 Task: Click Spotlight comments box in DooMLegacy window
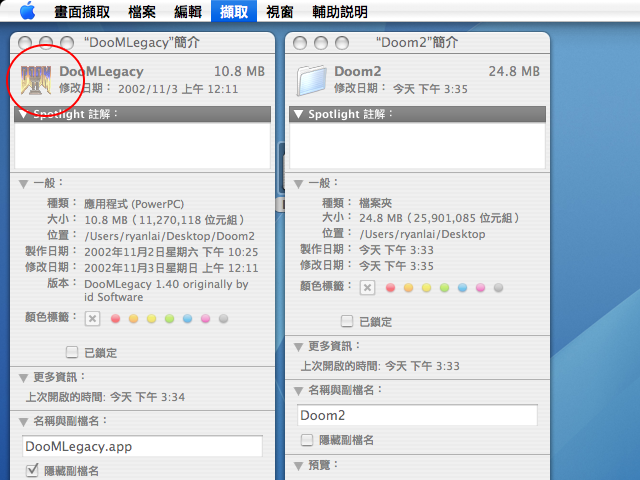[142, 145]
